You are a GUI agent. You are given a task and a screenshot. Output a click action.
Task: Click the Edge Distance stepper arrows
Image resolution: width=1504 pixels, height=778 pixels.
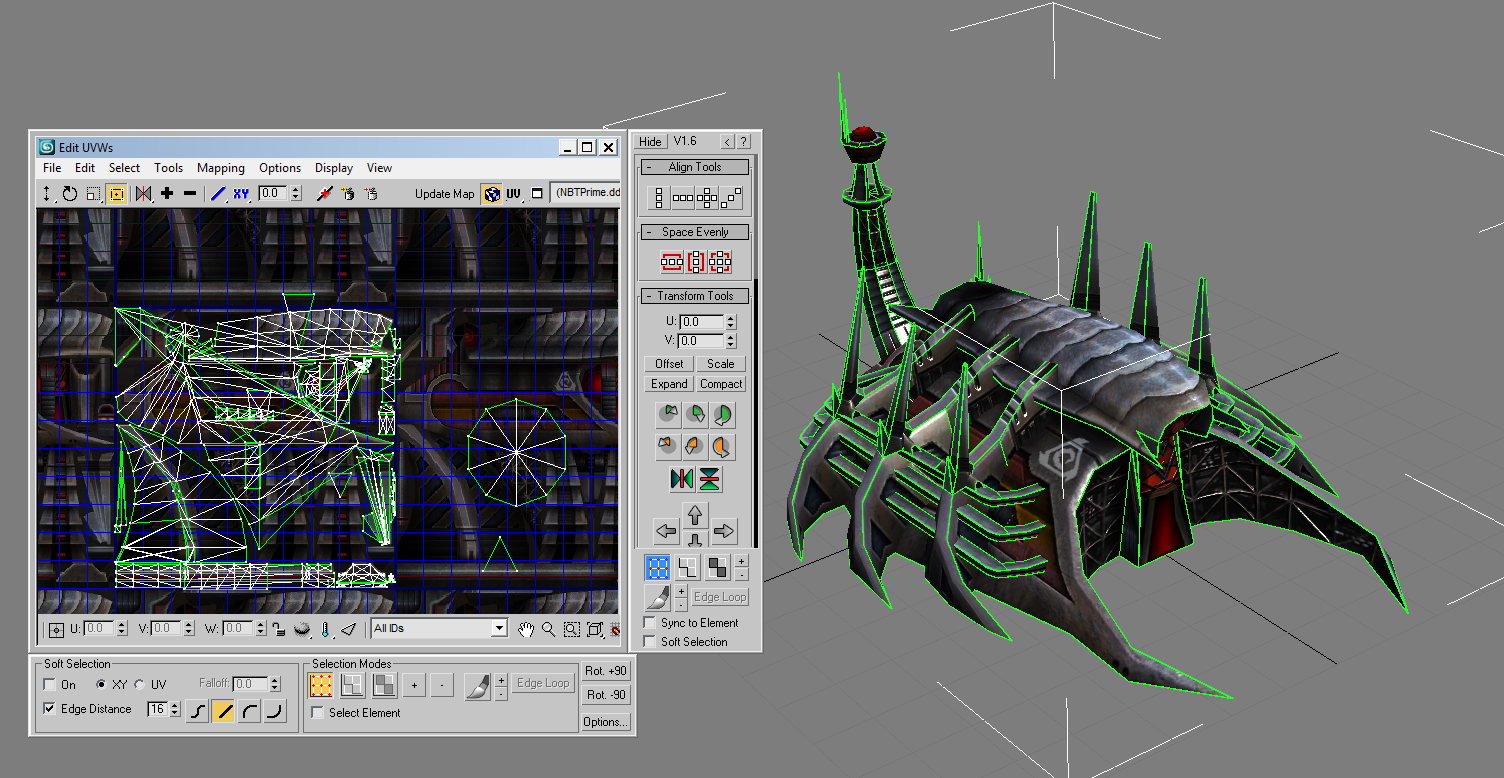tap(175, 709)
